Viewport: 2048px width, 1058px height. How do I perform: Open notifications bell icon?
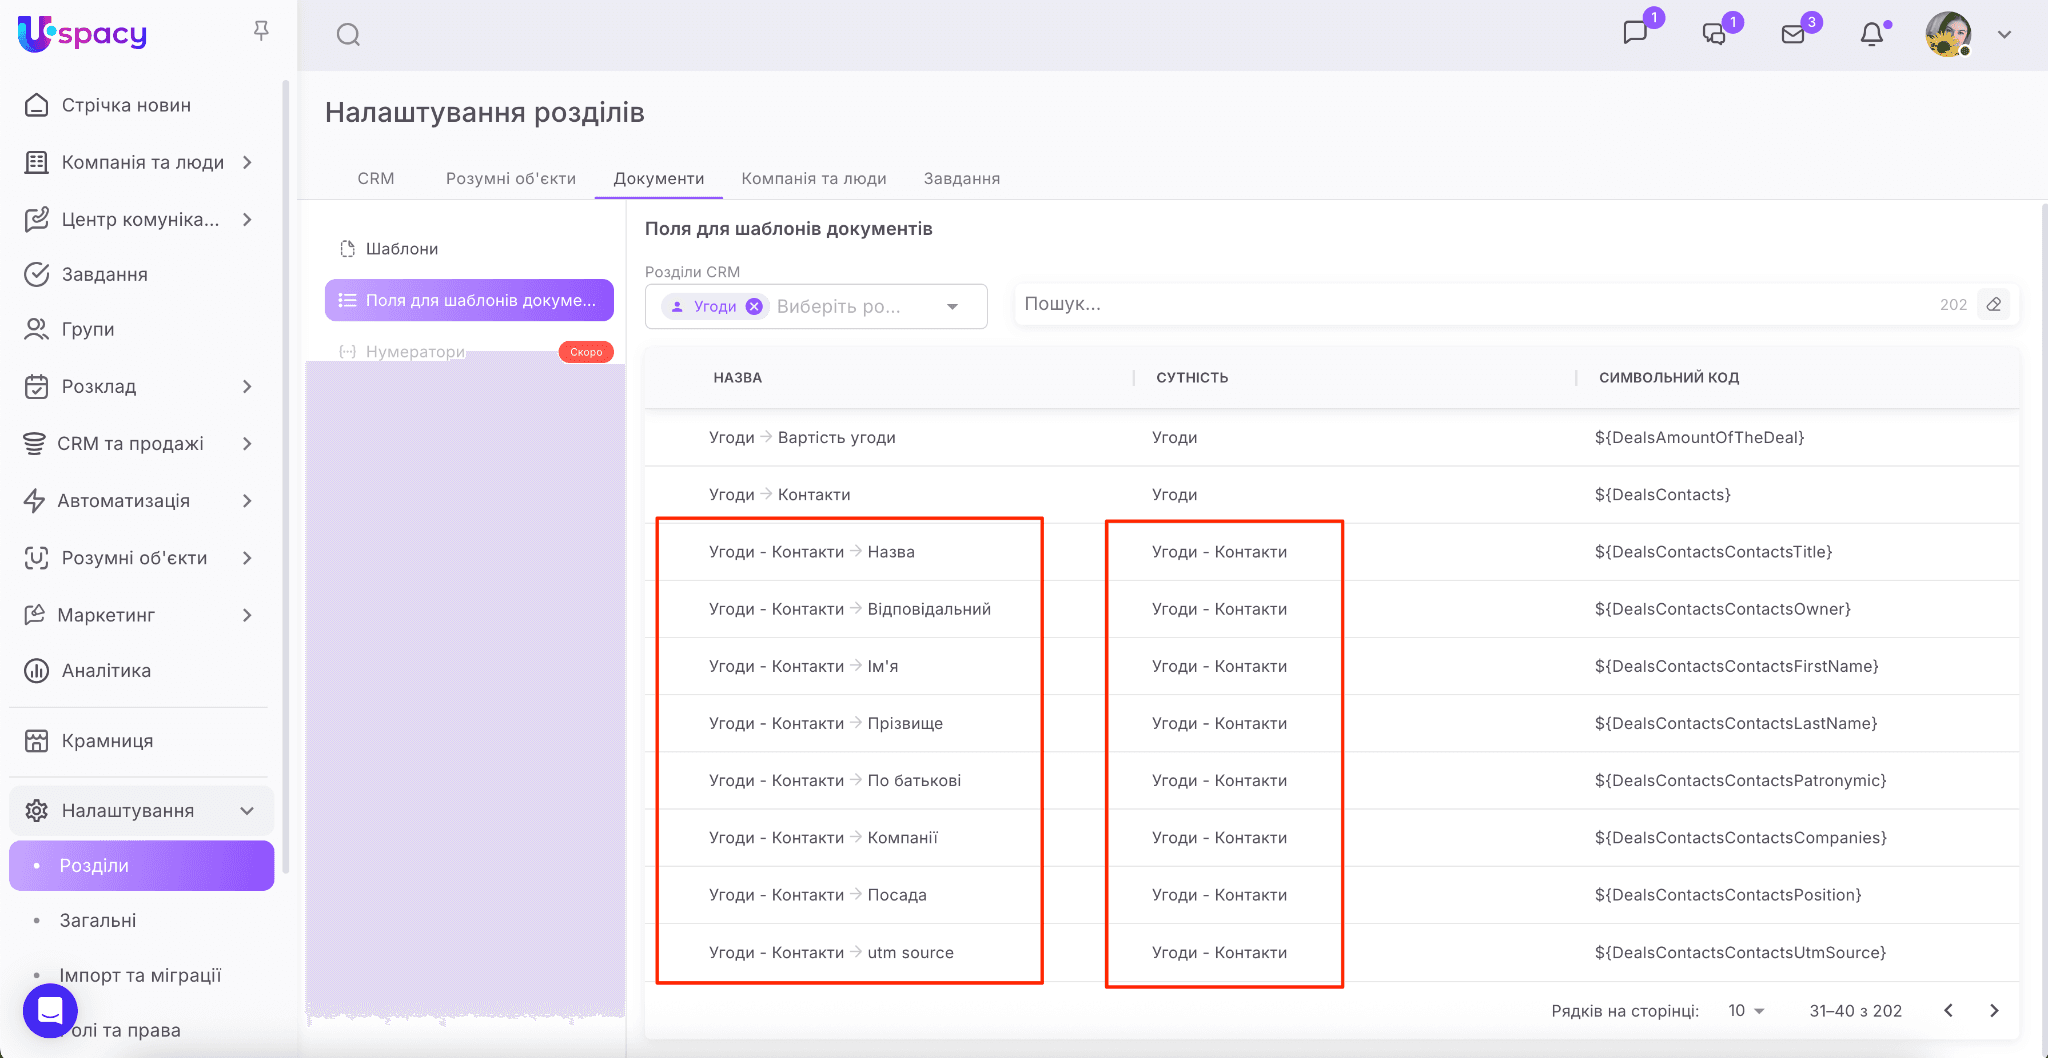point(1871,34)
